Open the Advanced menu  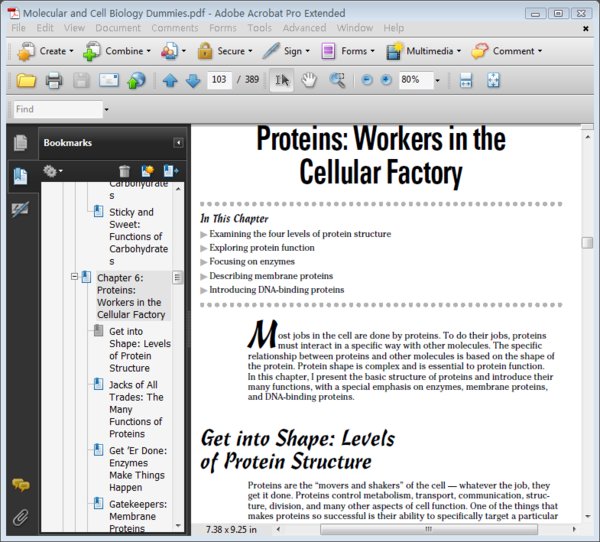[304, 28]
